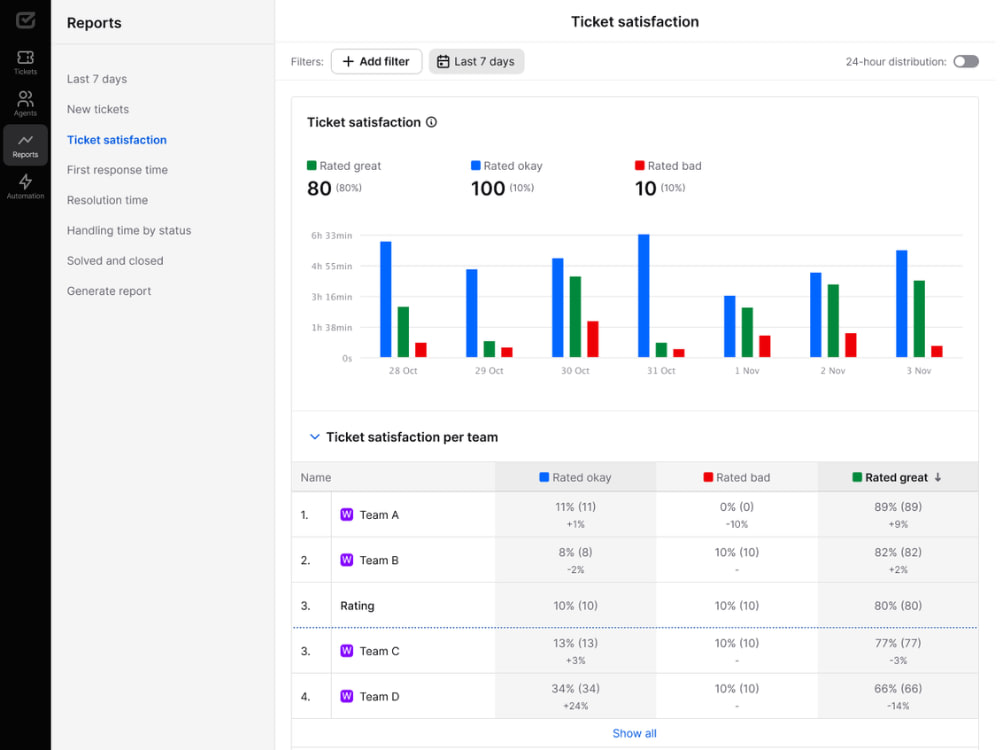Sort table by Rated great column
Image resolution: width=1000 pixels, height=750 pixels.
(897, 477)
